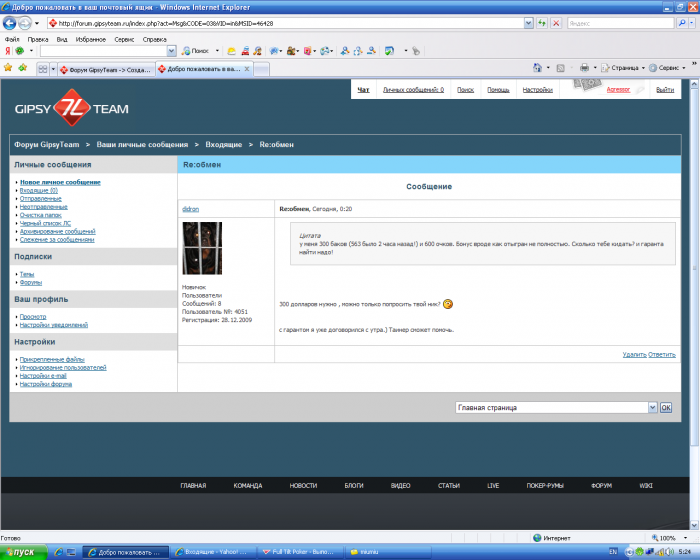
Task: Open the Вид menu
Action: pyautogui.click(x=62, y=39)
